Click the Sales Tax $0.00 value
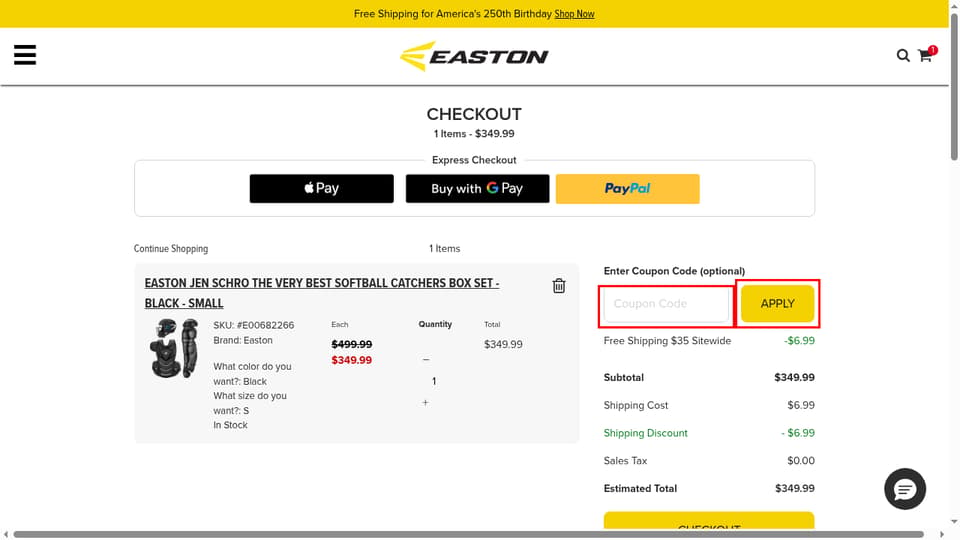 (x=801, y=461)
